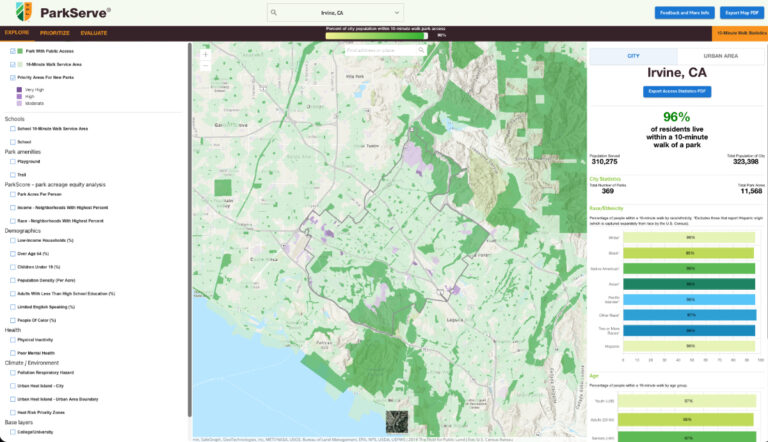The width and height of the screenshot is (768, 442).
Task: Check Low-Income Households (%) layer
Action: pyautogui.click(x=13, y=240)
